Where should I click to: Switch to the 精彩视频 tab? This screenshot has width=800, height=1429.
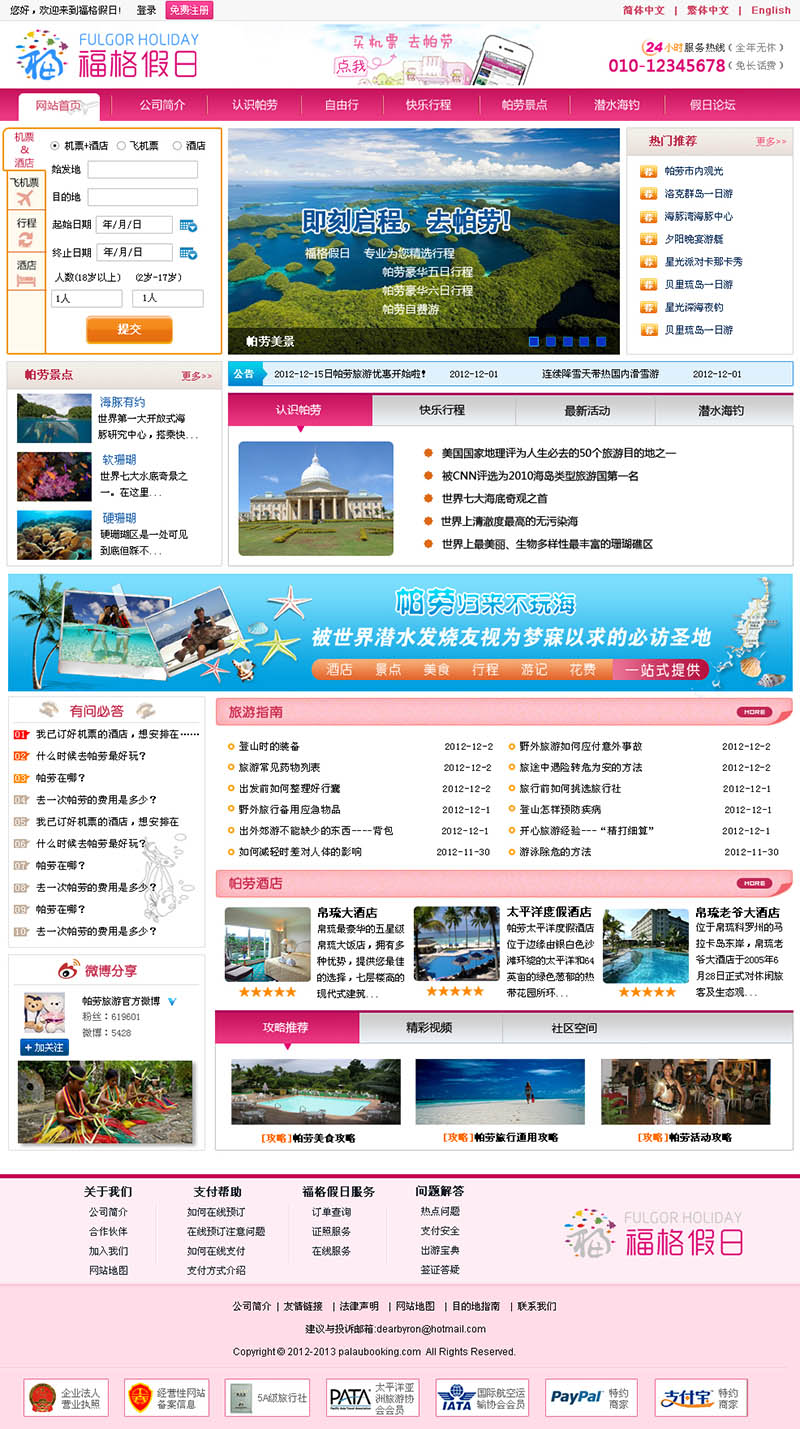click(x=429, y=1027)
